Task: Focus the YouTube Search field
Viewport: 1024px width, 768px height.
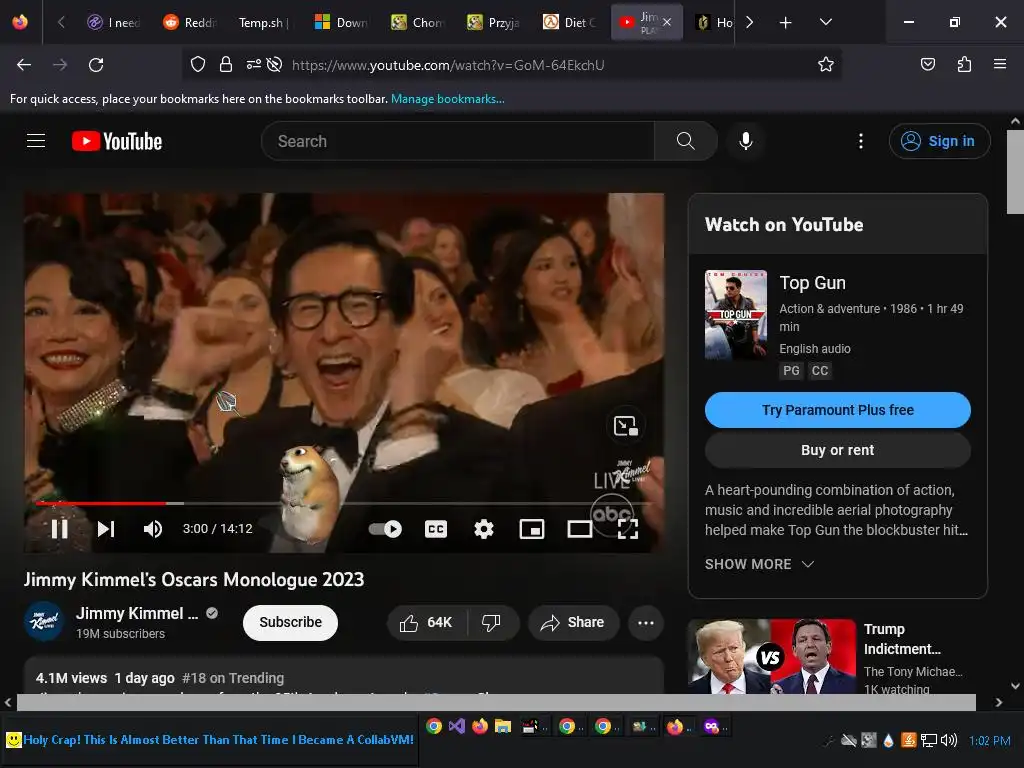Action: point(458,141)
